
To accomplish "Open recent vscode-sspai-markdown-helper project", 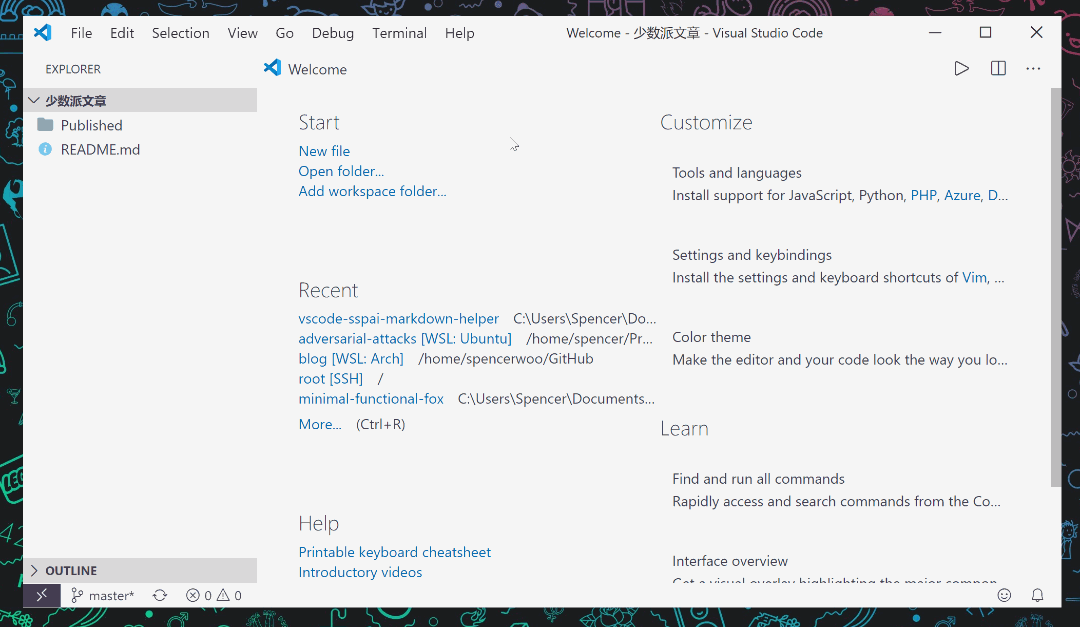I will [398, 318].
